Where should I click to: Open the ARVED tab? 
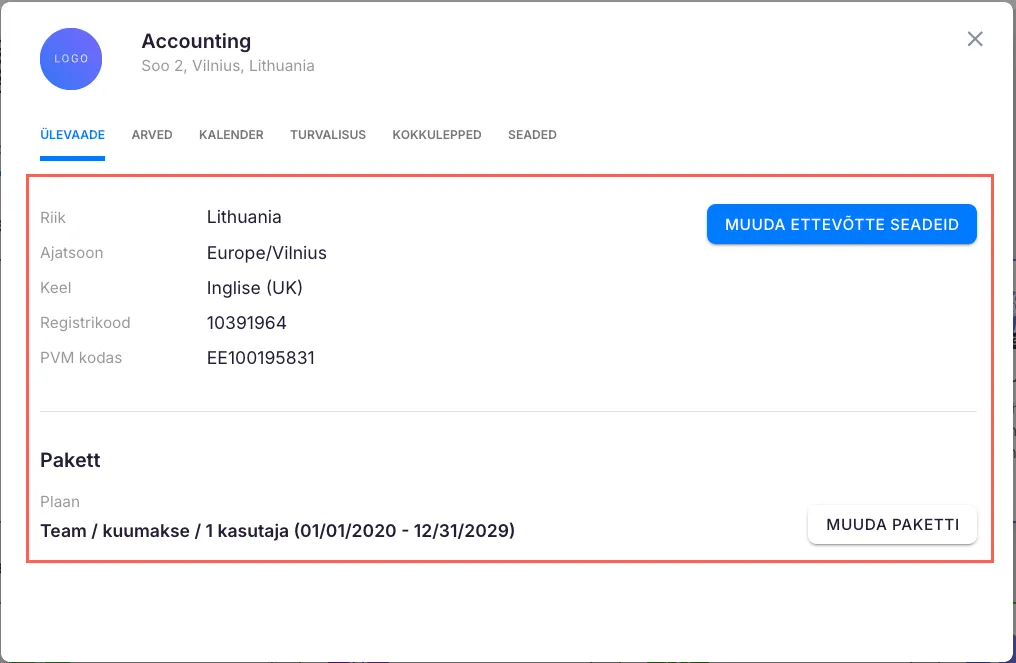tap(152, 135)
